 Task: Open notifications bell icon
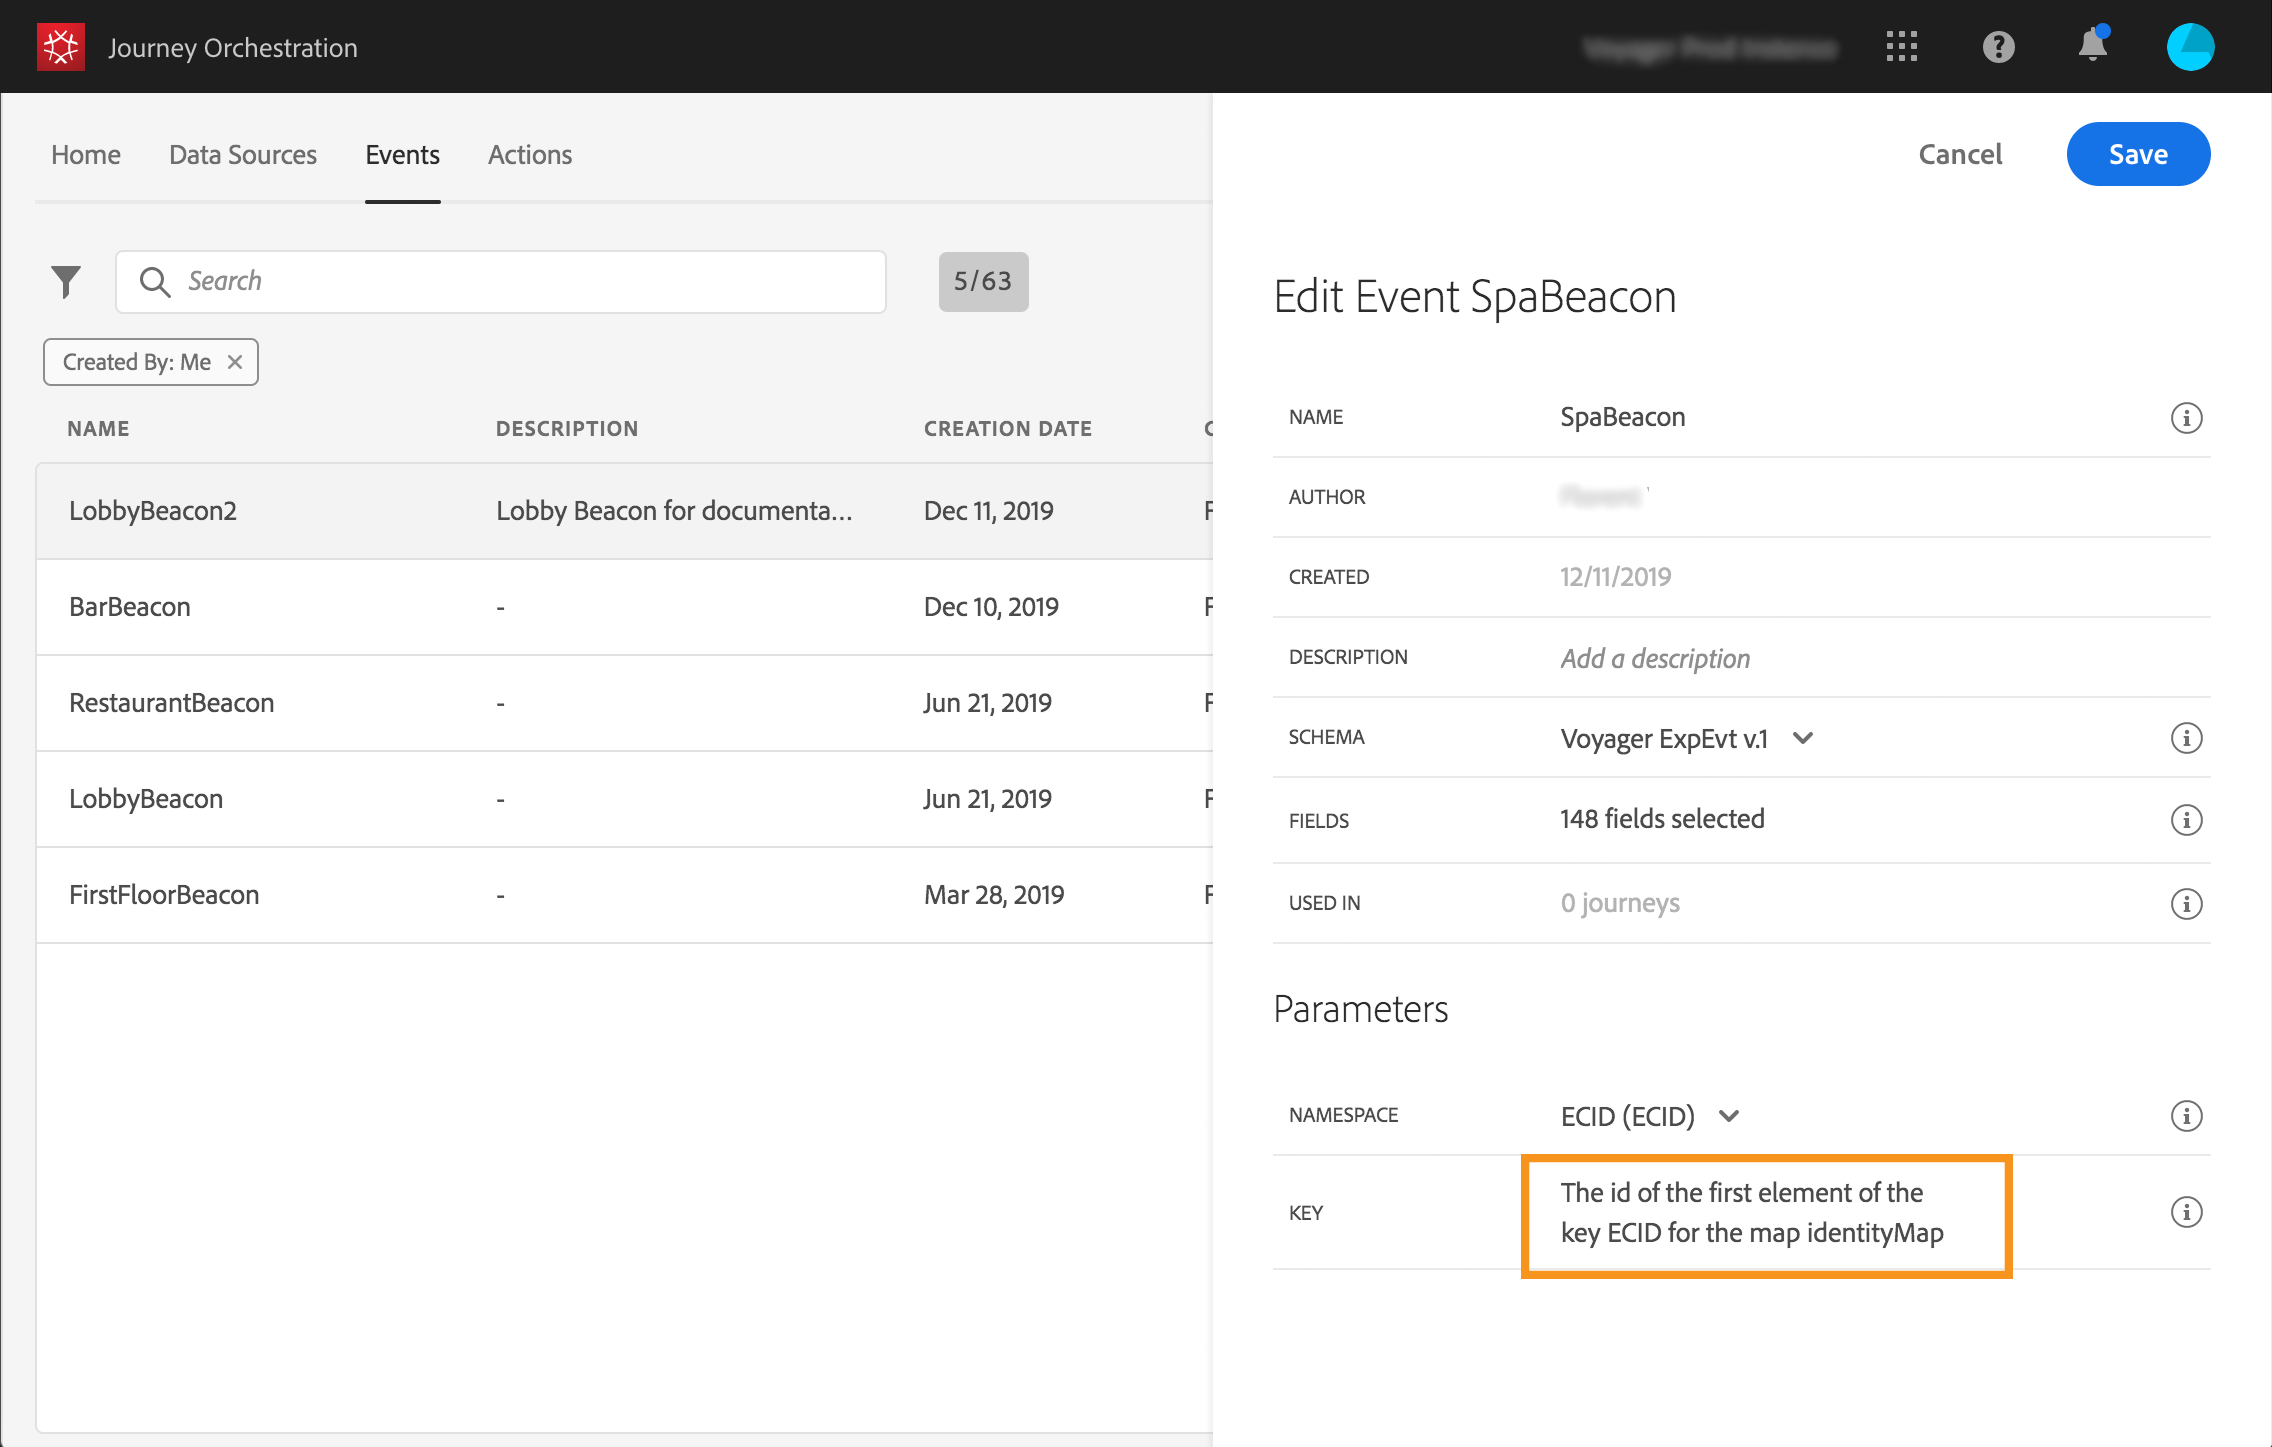coord(2092,46)
